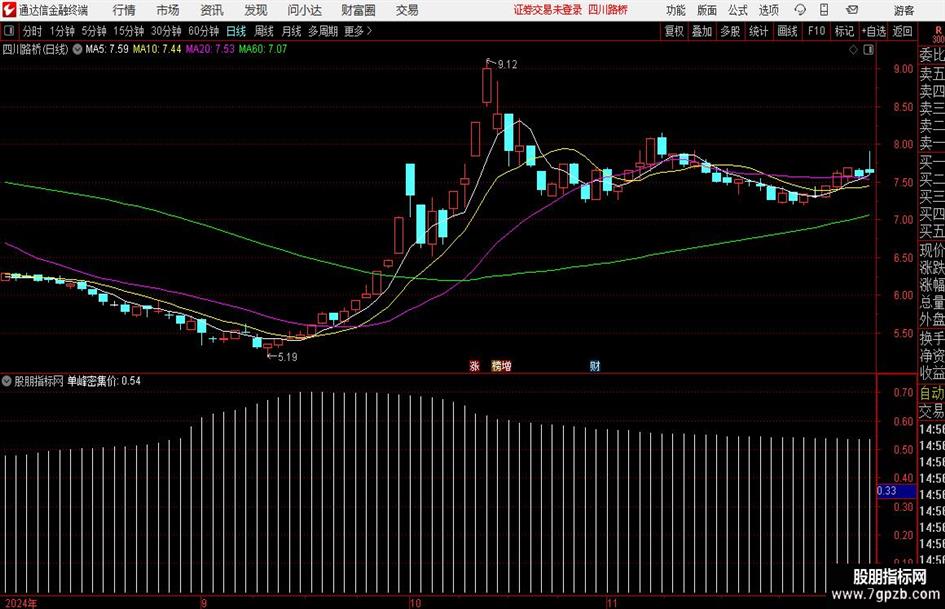Click the 单峰密集价: 0.54 indicator label
This screenshot has width=945, height=609.
coord(104,381)
